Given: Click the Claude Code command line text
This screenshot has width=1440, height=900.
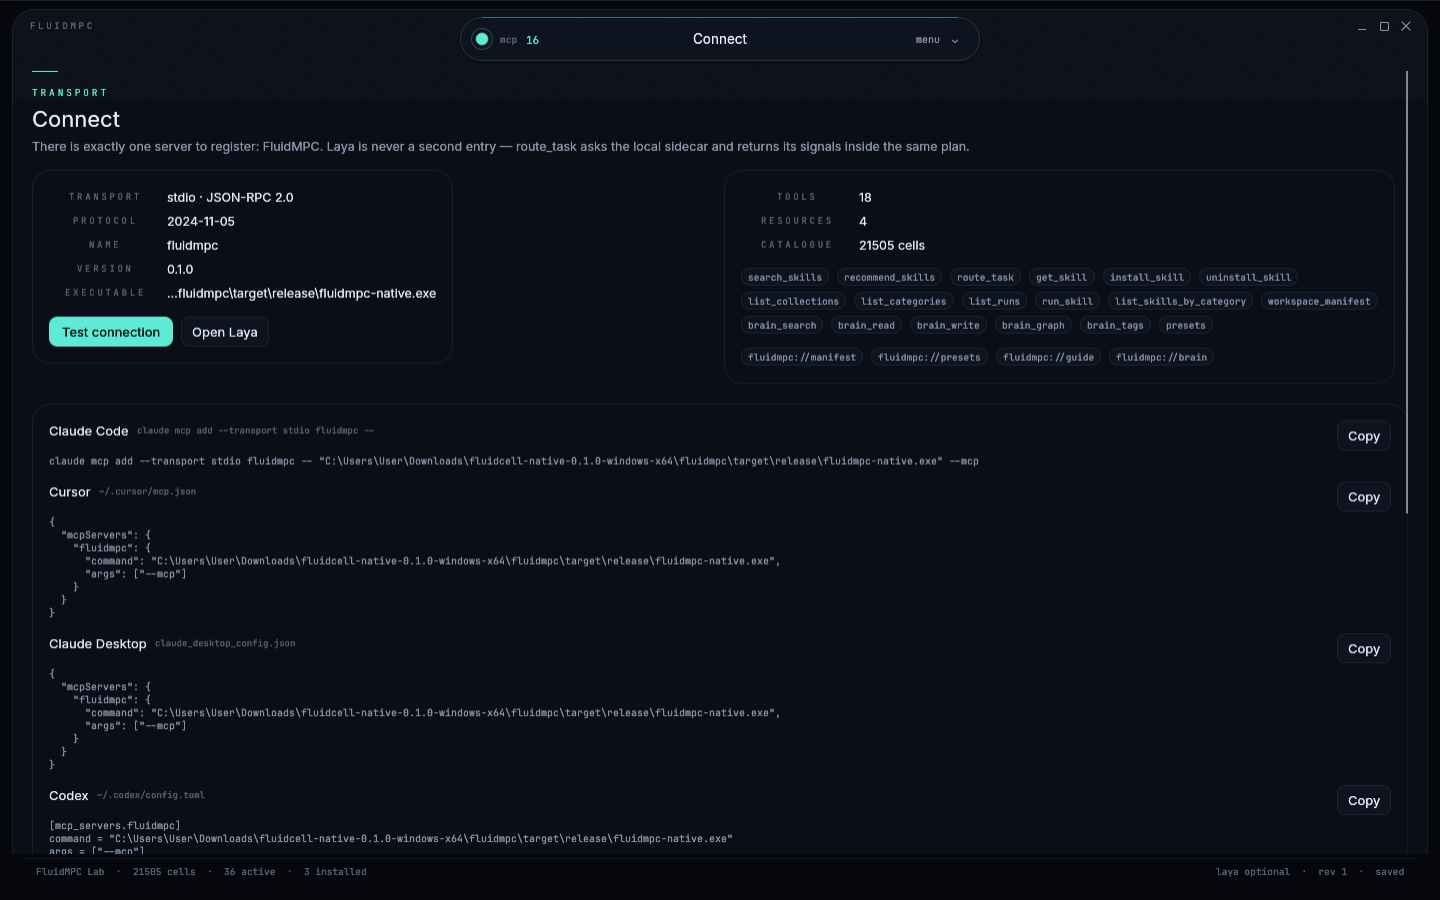Looking at the screenshot, I should (514, 461).
